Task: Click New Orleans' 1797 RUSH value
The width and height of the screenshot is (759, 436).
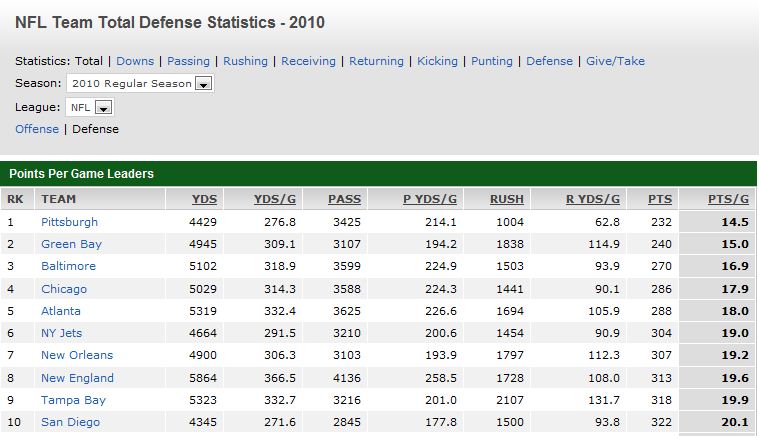Action: click(x=510, y=355)
